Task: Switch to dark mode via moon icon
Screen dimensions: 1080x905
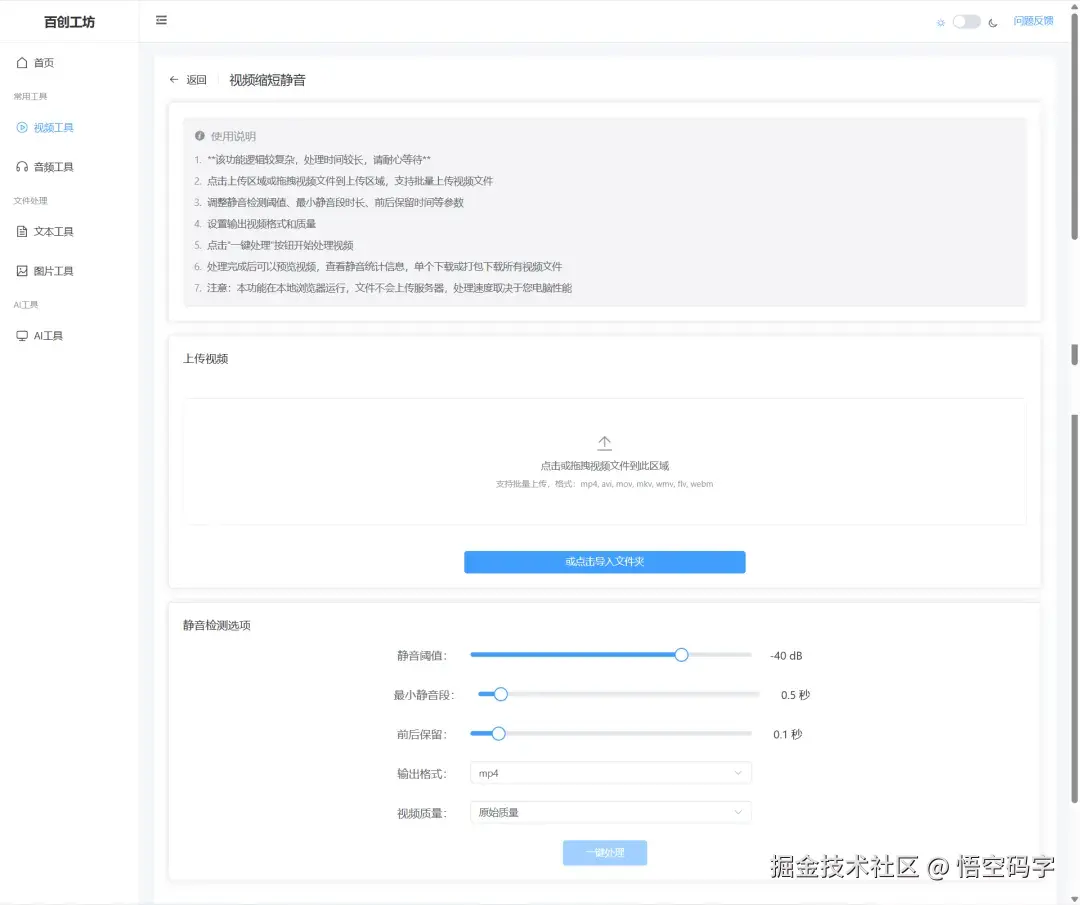Action: tap(991, 21)
